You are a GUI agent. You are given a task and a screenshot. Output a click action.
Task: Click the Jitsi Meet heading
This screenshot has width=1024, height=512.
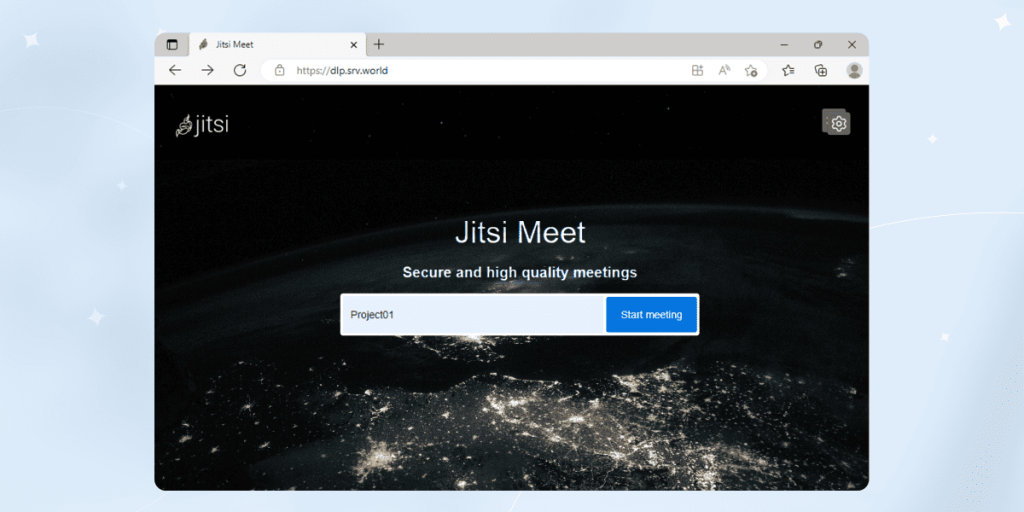(520, 234)
